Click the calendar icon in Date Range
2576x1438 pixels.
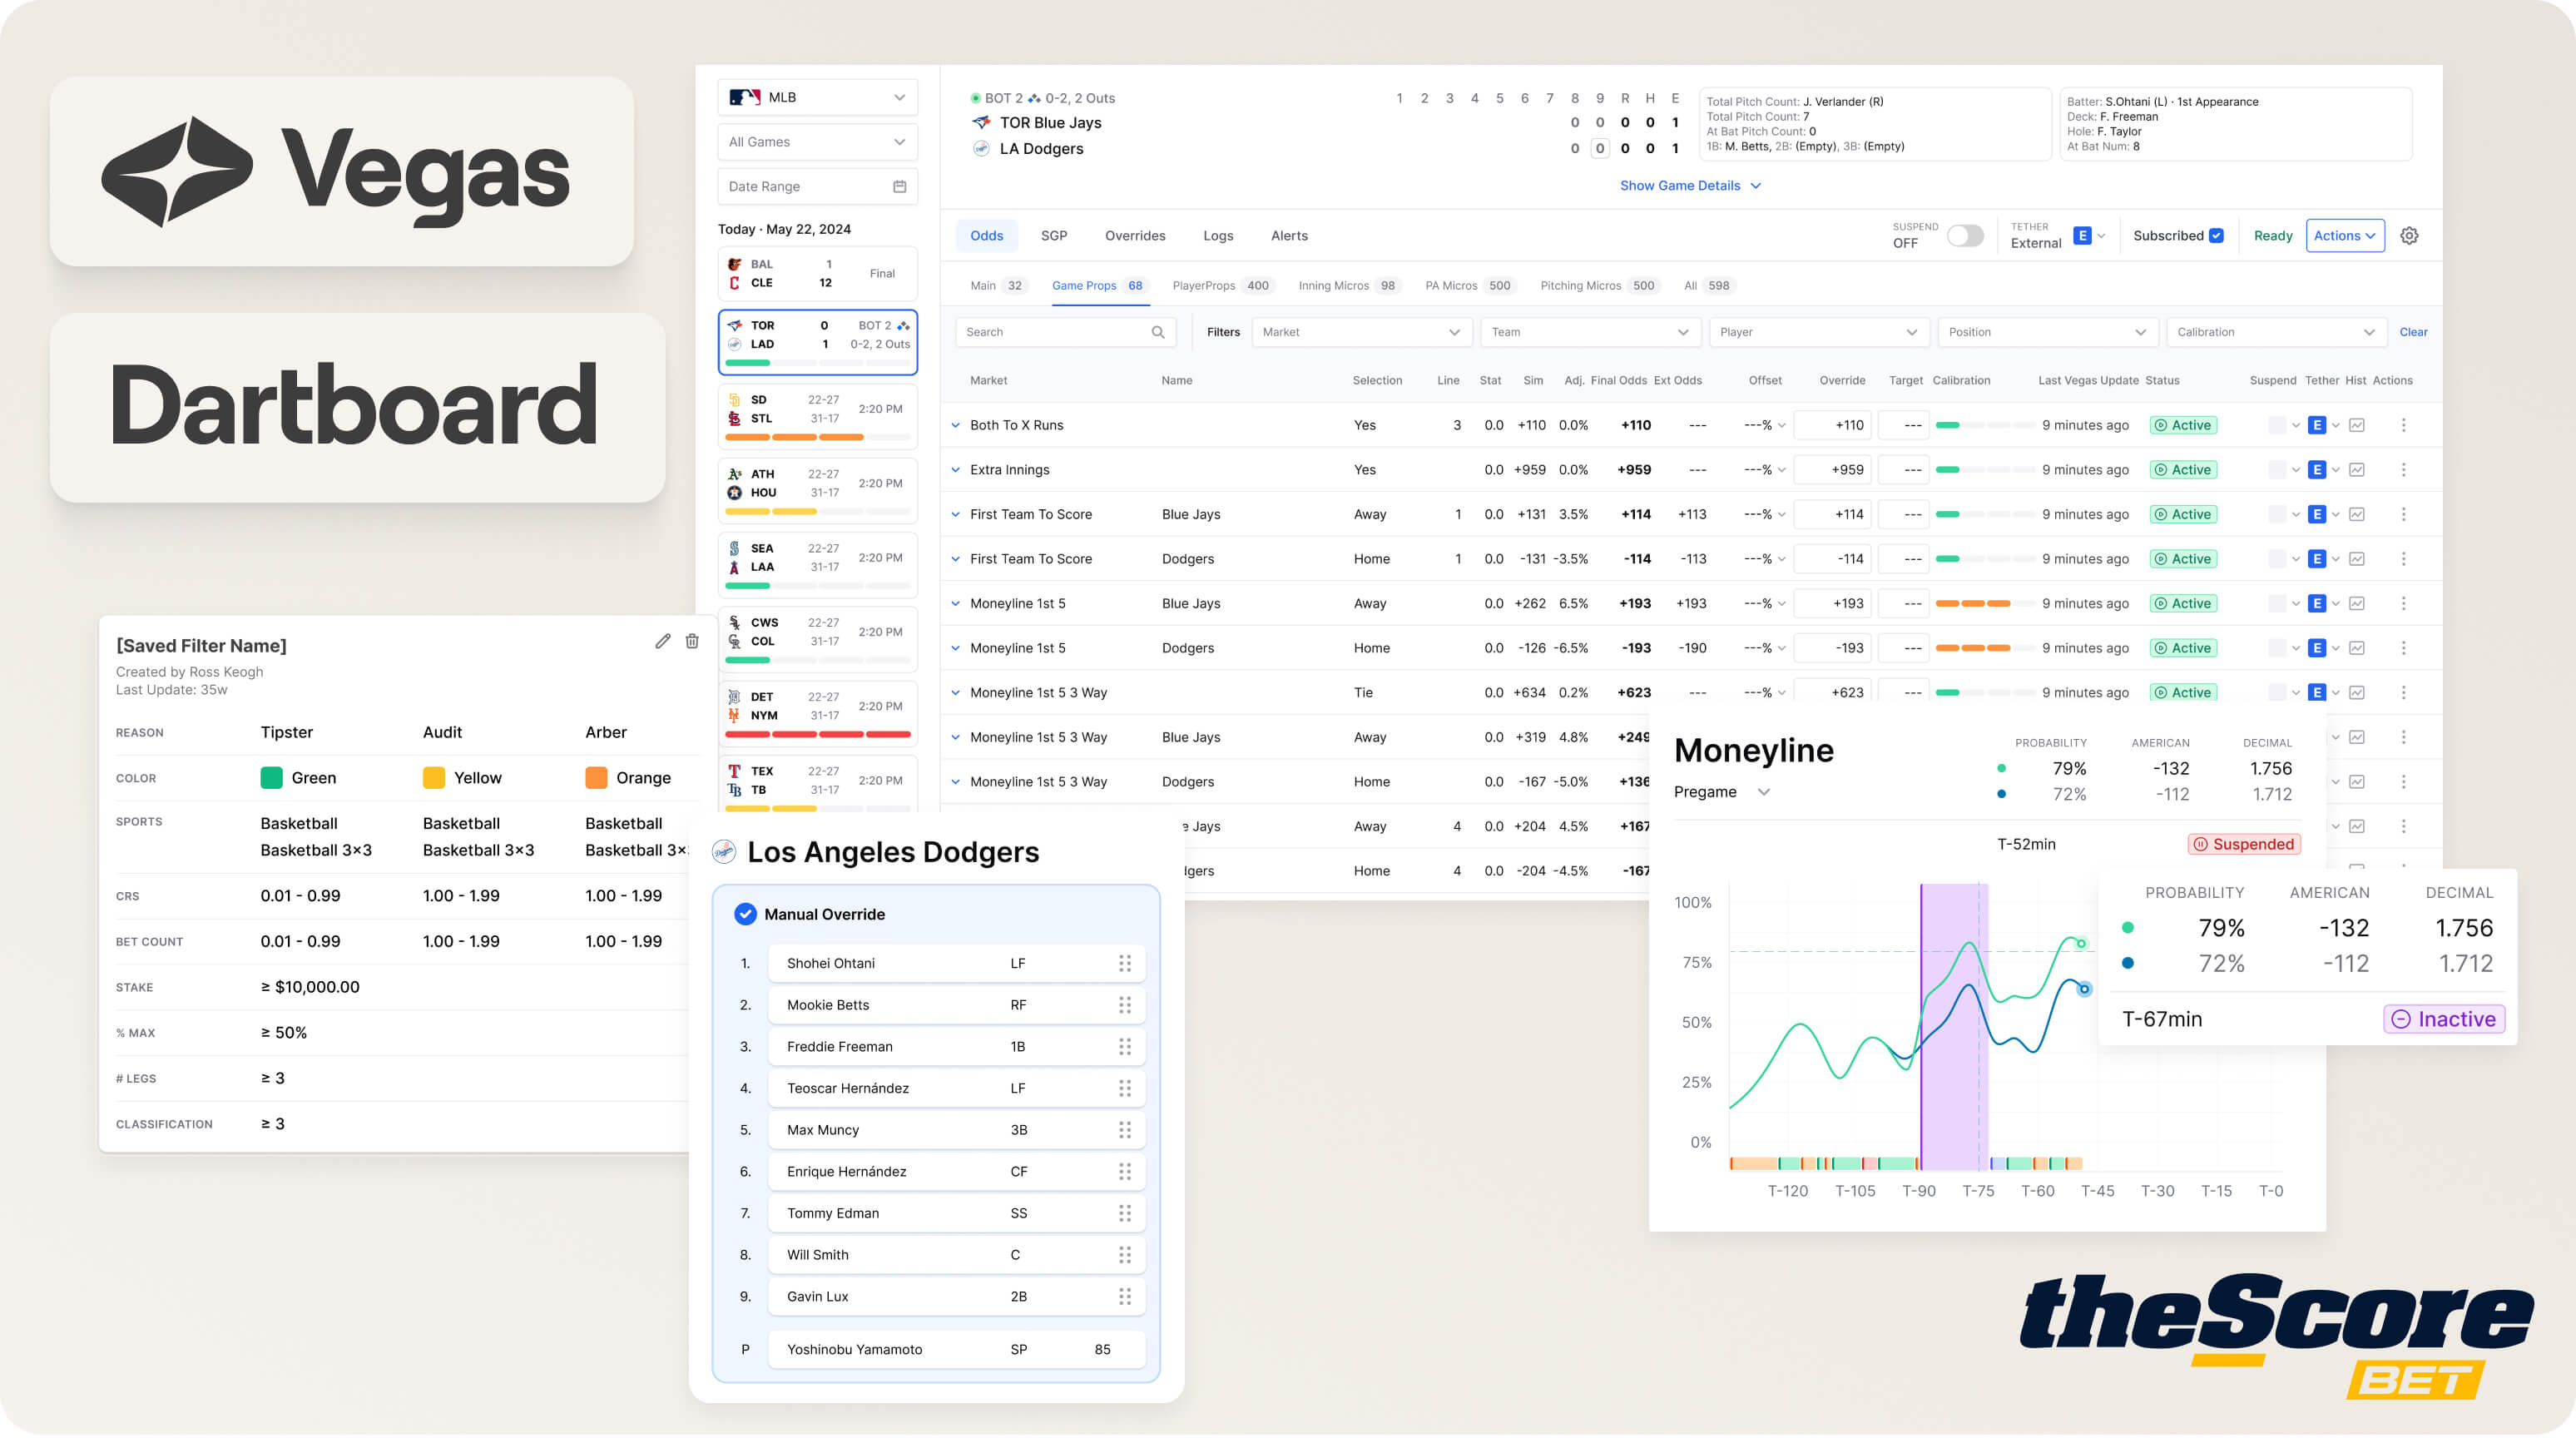tap(899, 187)
